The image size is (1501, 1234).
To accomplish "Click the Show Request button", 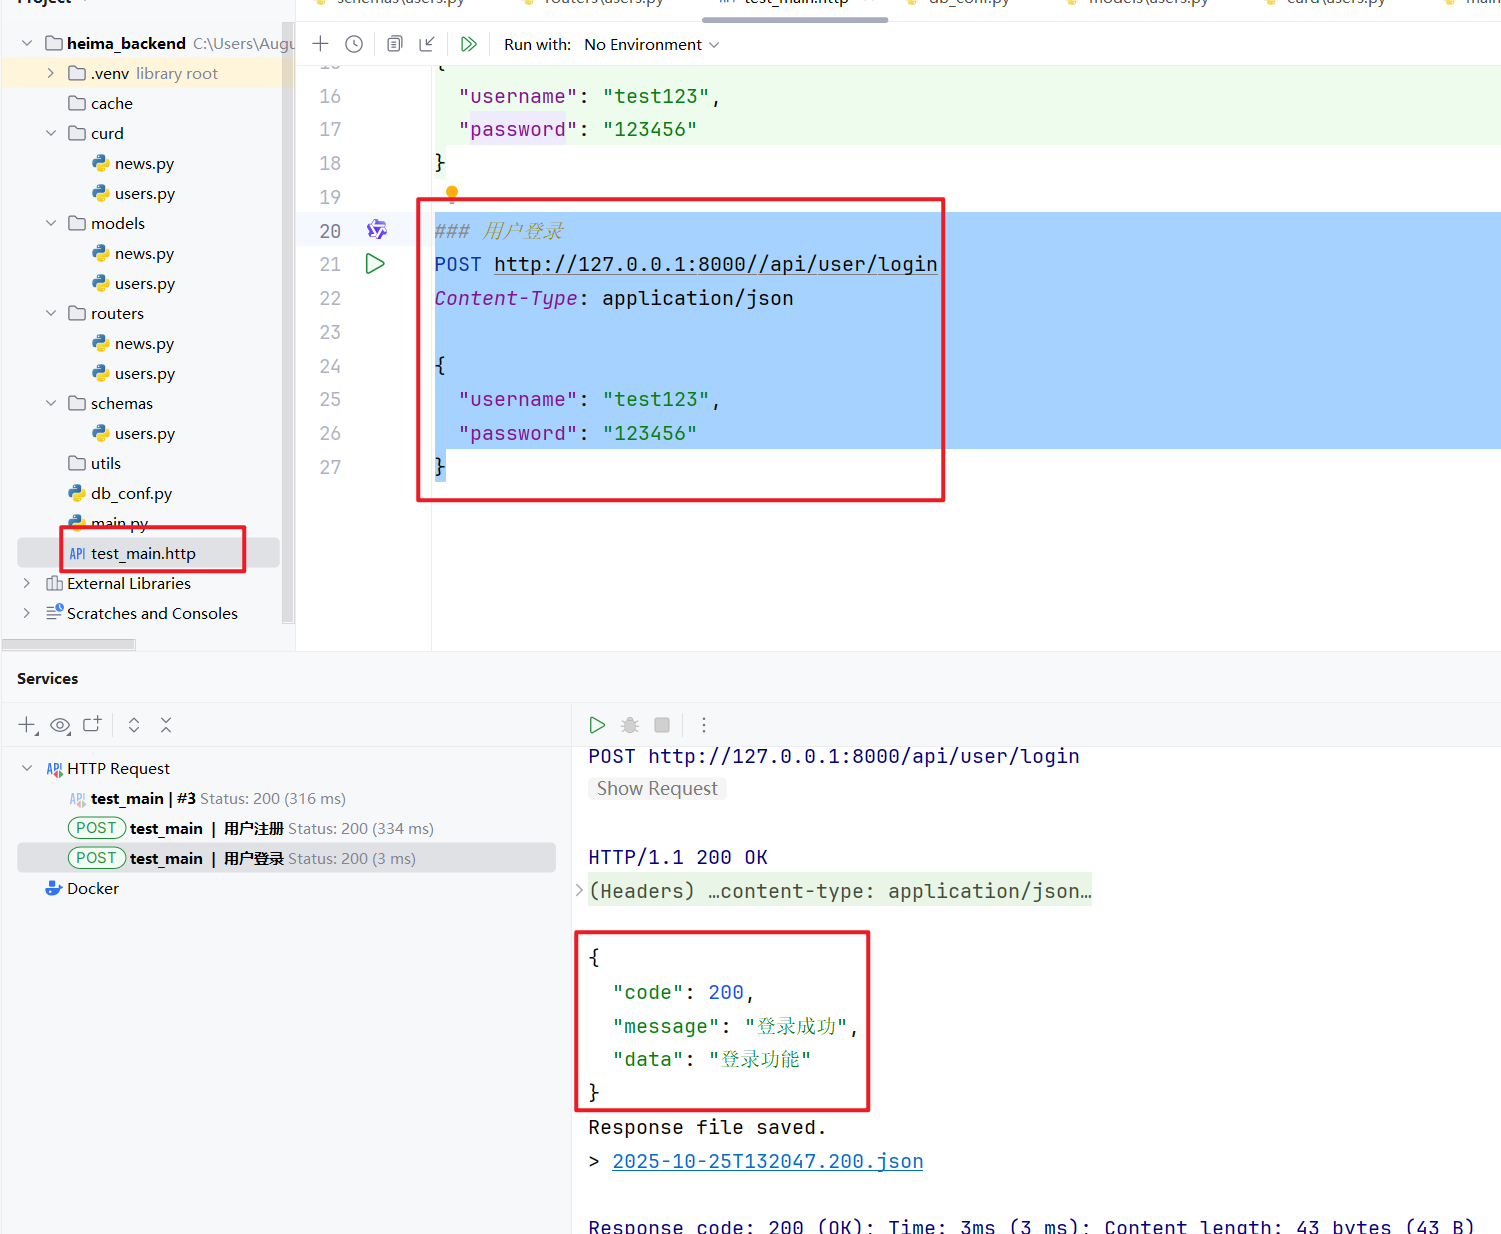I will pyautogui.click(x=657, y=789).
